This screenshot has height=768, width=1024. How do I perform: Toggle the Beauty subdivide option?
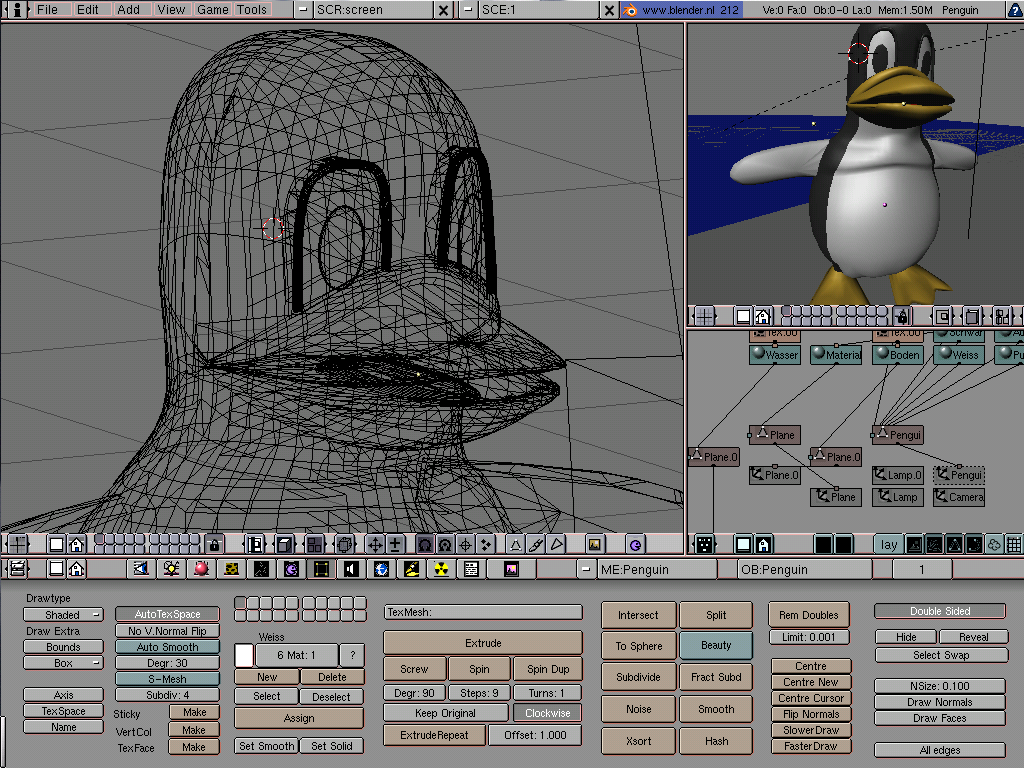[x=716, y=645]
